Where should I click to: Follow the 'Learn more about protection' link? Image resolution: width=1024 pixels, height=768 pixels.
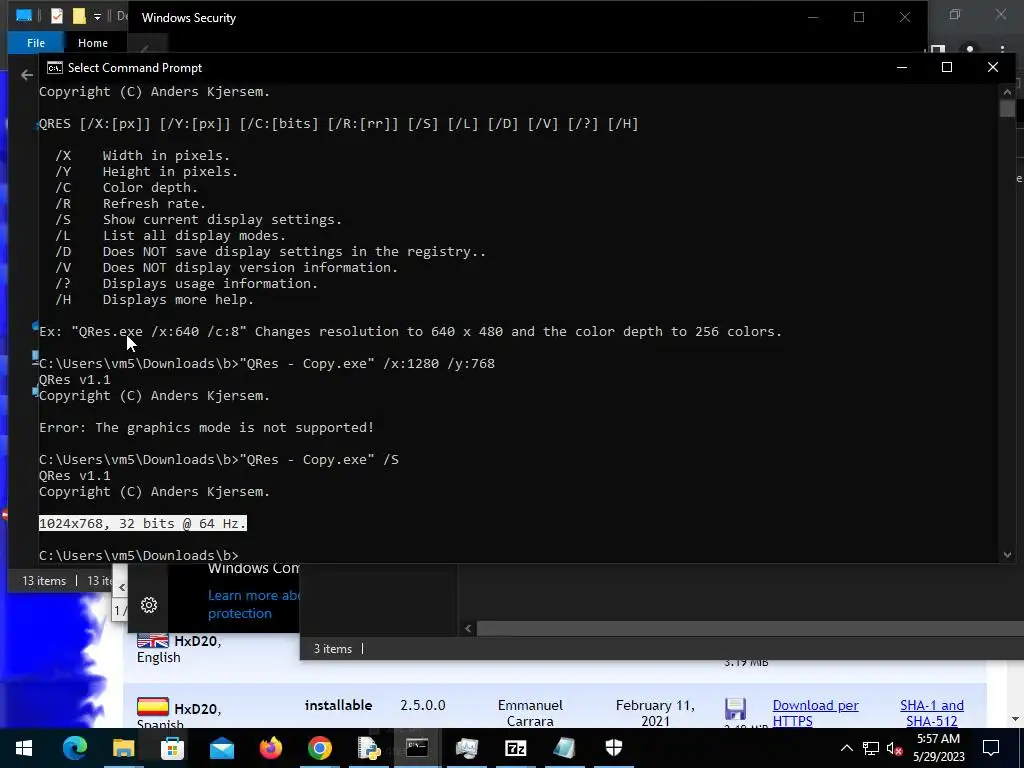(254, 604)
